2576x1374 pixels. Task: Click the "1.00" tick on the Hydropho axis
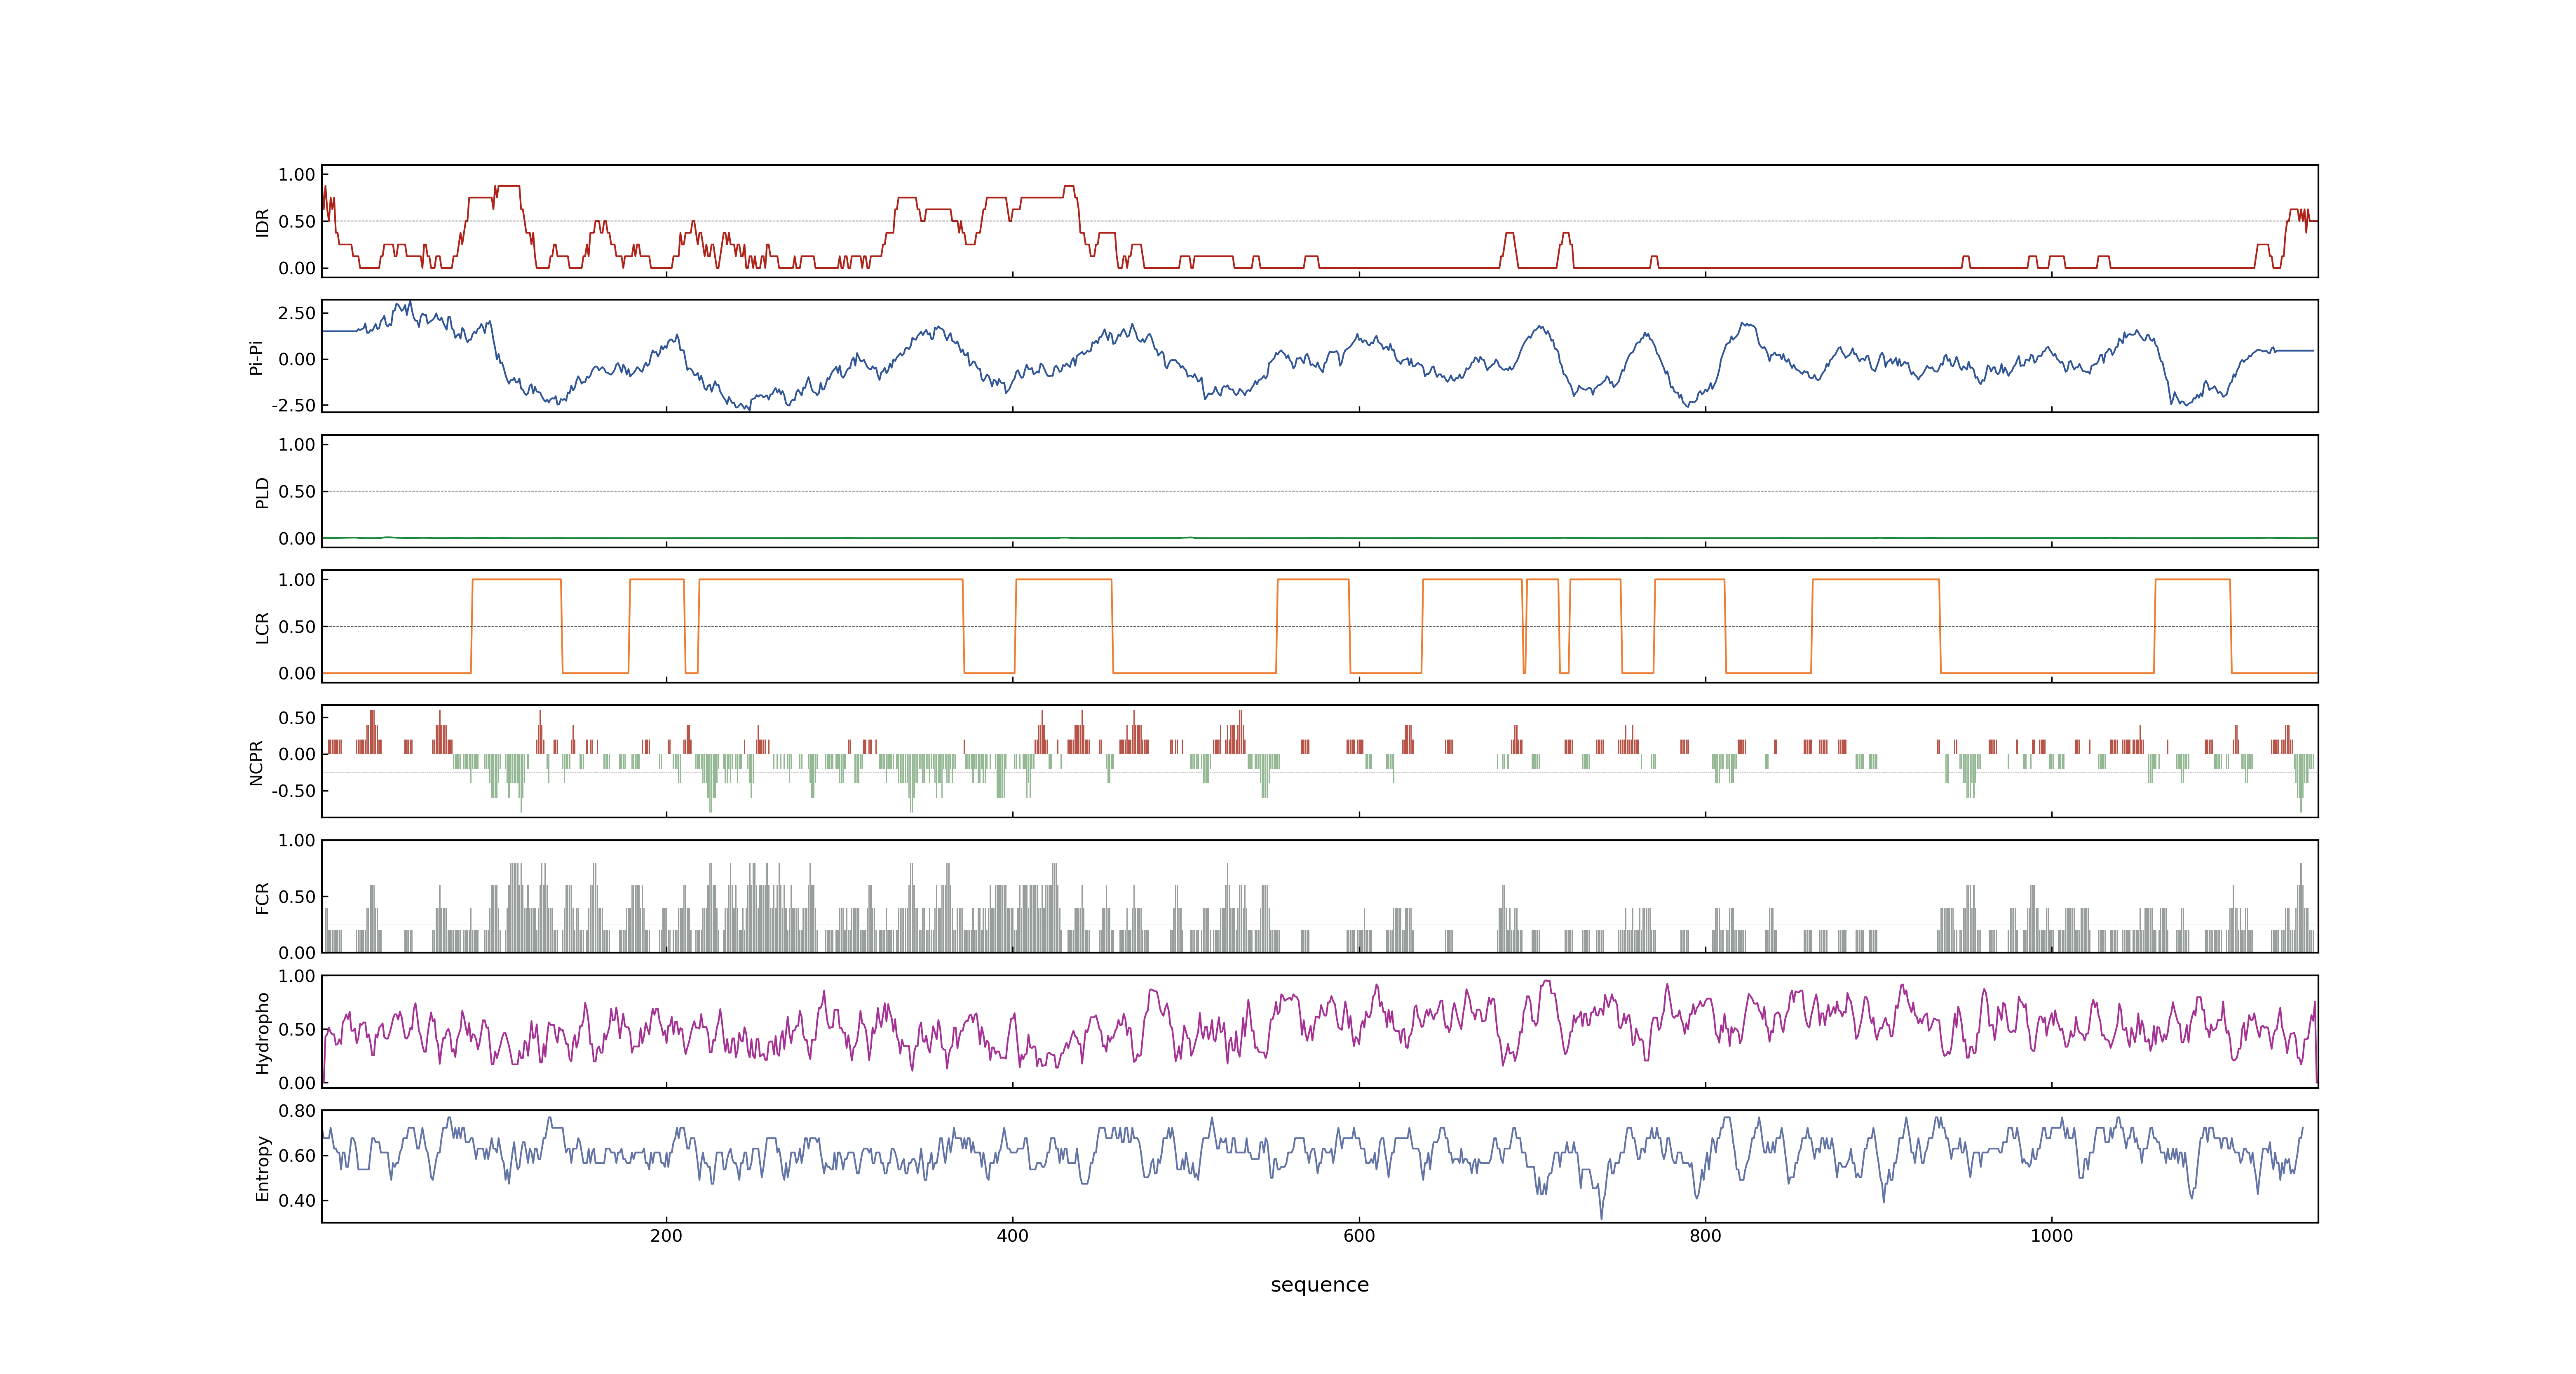click(297, 976)
